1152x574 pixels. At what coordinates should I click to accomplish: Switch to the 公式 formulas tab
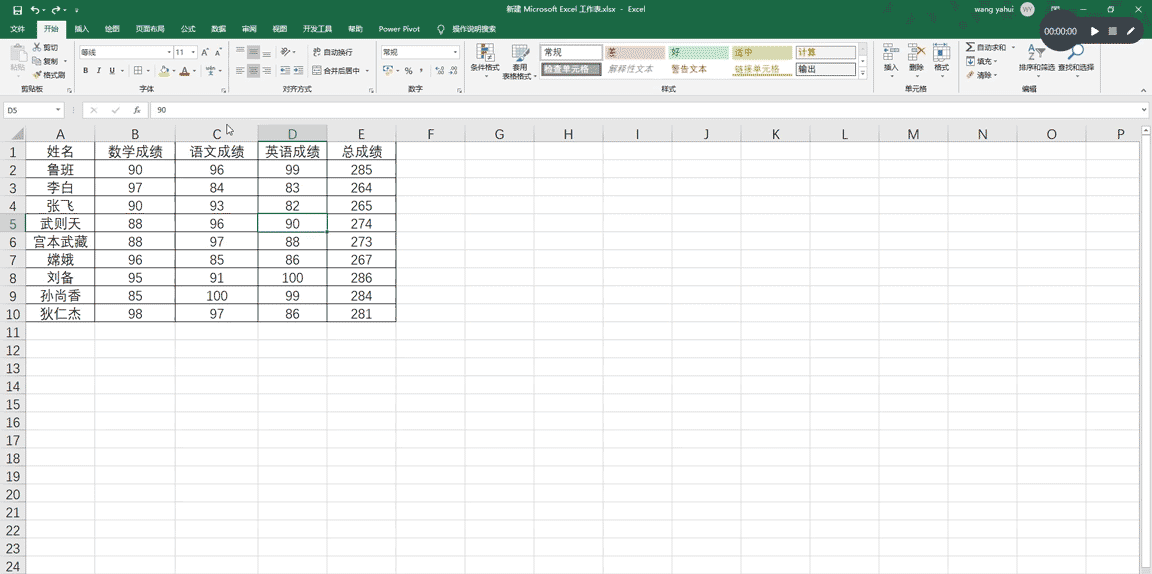188,29
